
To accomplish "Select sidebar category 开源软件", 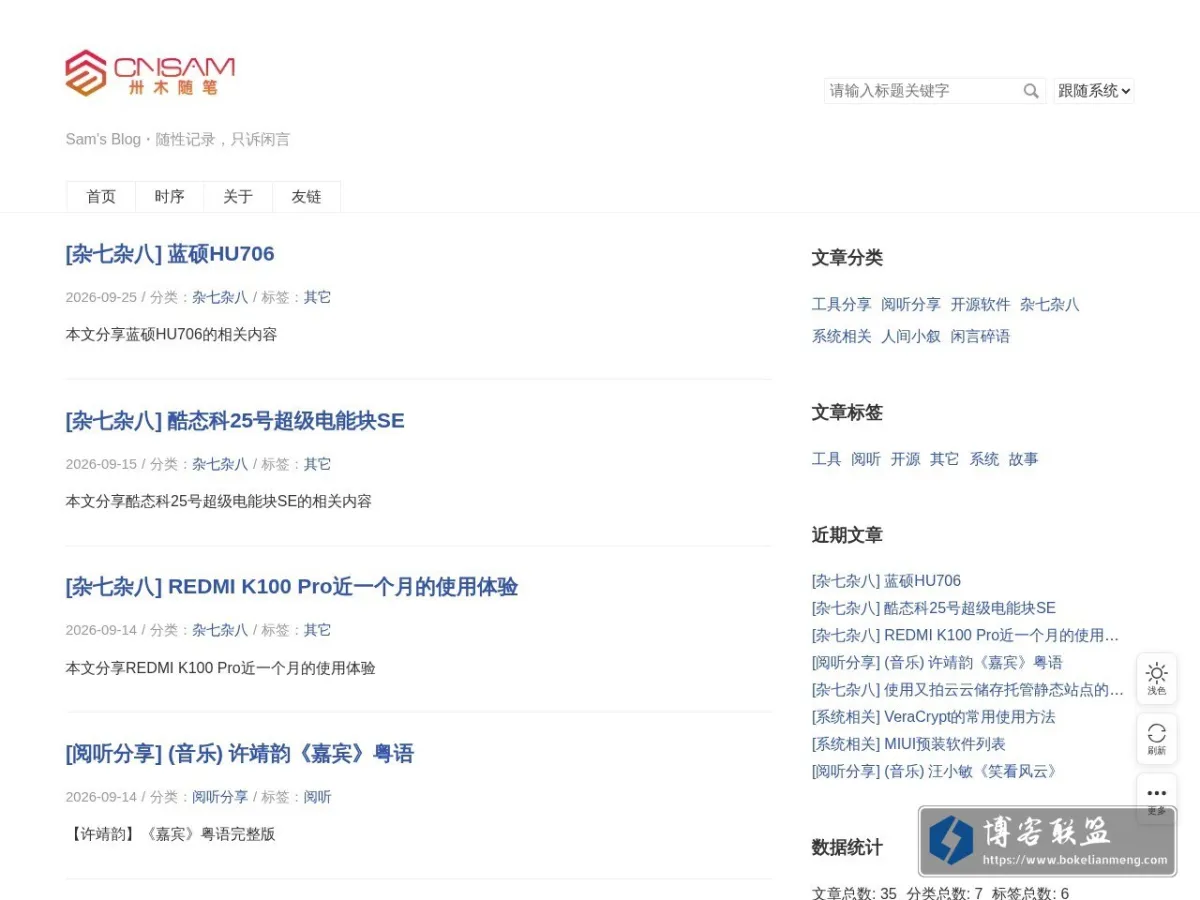I will click(x=980, y=304).
